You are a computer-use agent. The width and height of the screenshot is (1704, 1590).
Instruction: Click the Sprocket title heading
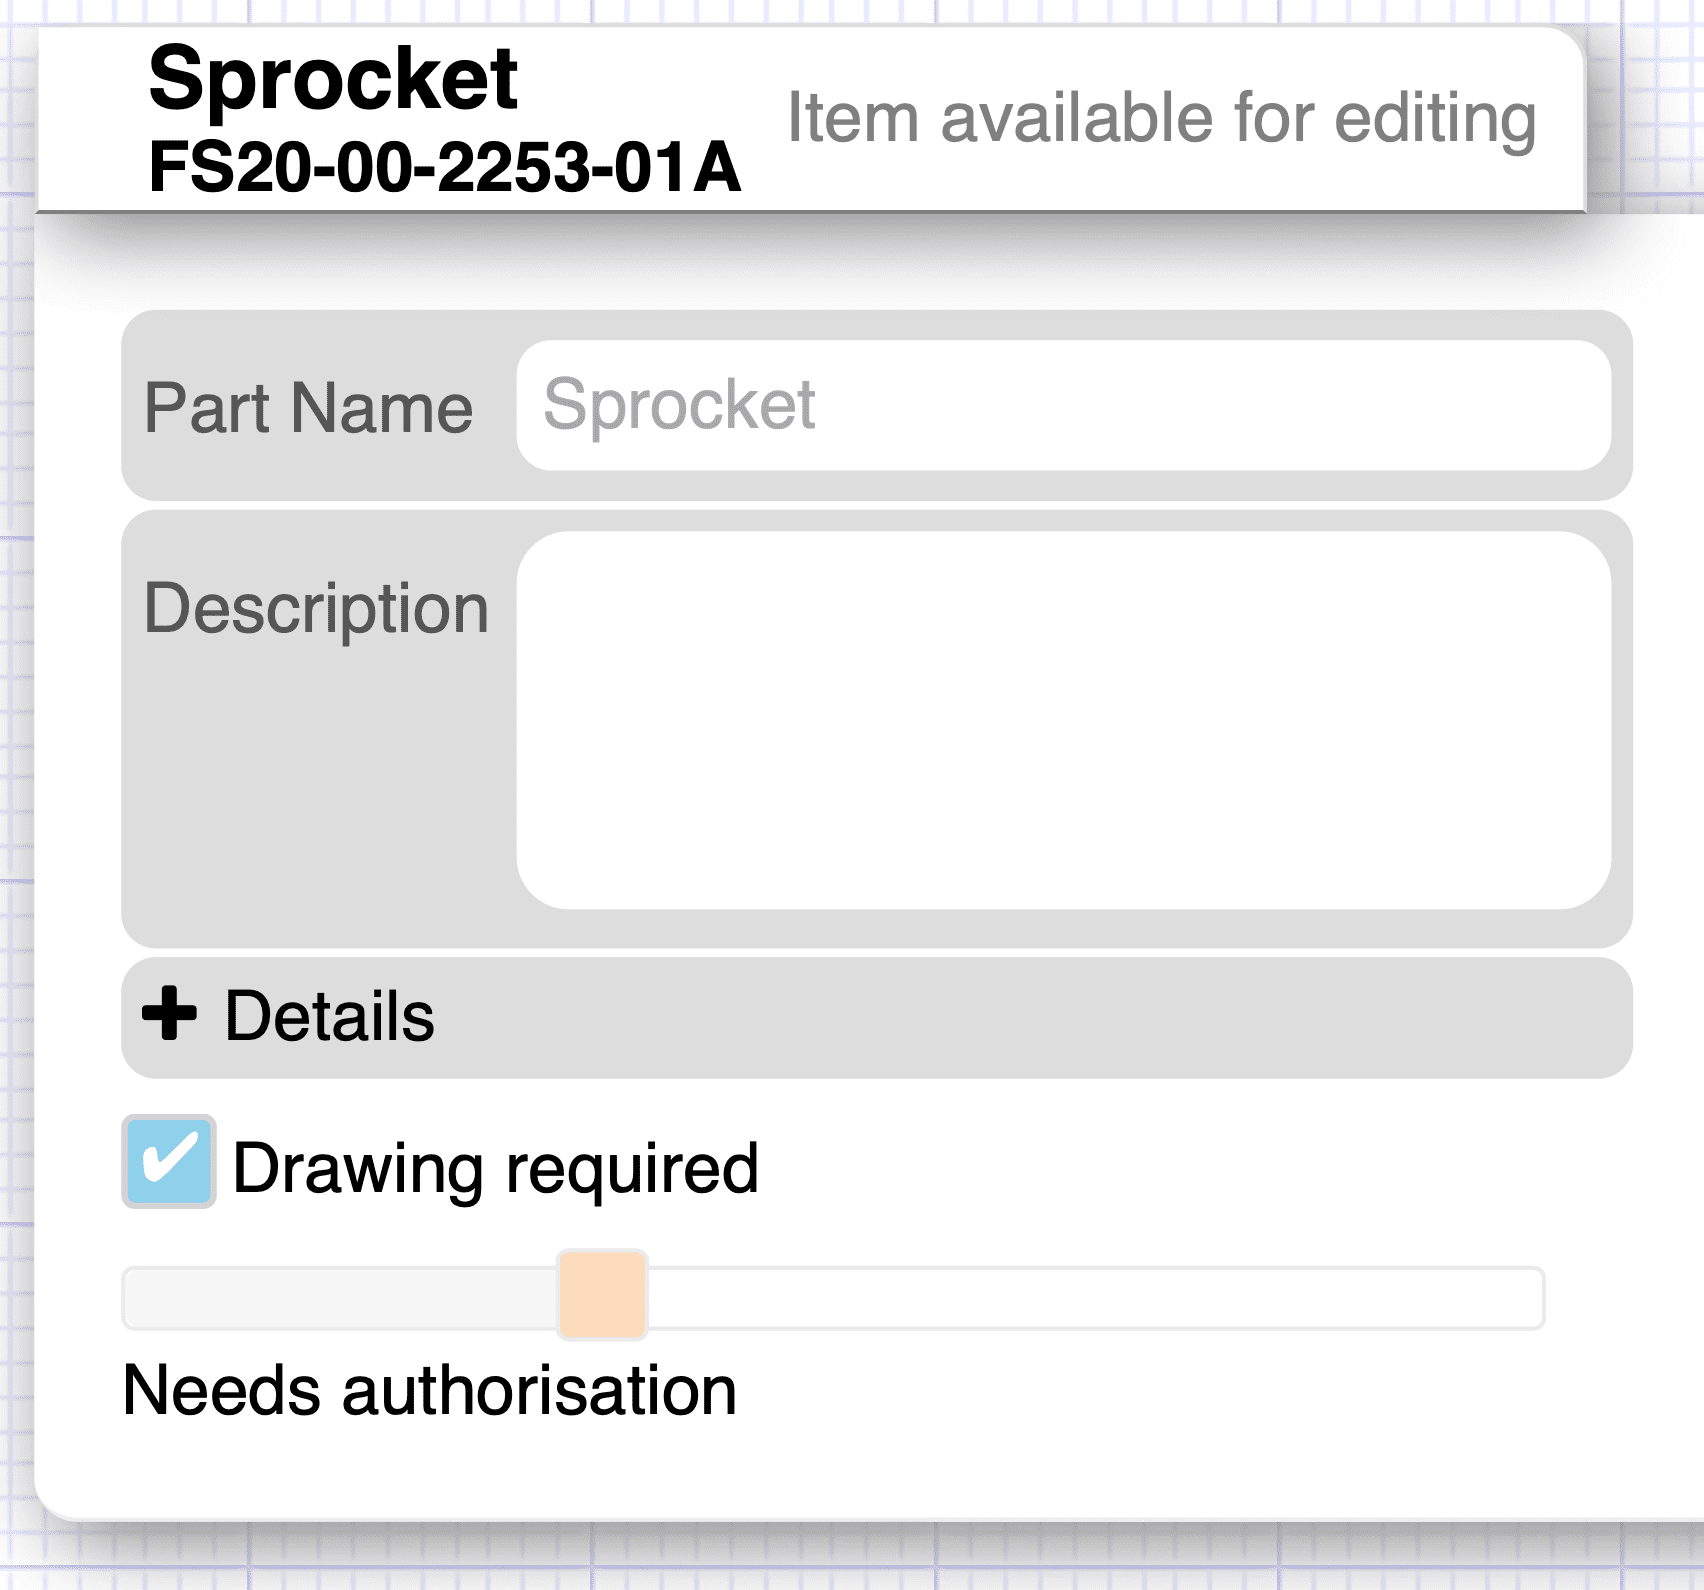click(333, 79)
